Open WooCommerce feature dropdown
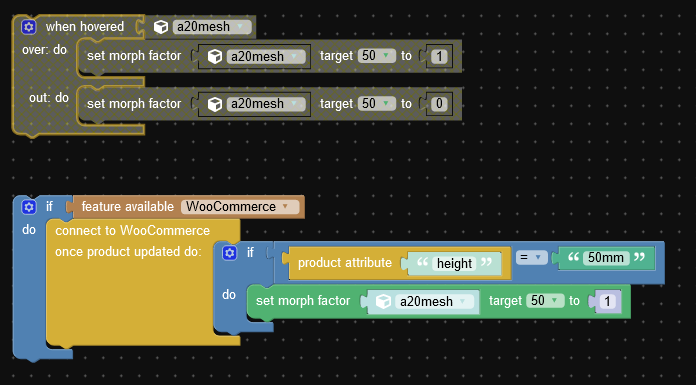The image size is (696, 385). point(240,207)
